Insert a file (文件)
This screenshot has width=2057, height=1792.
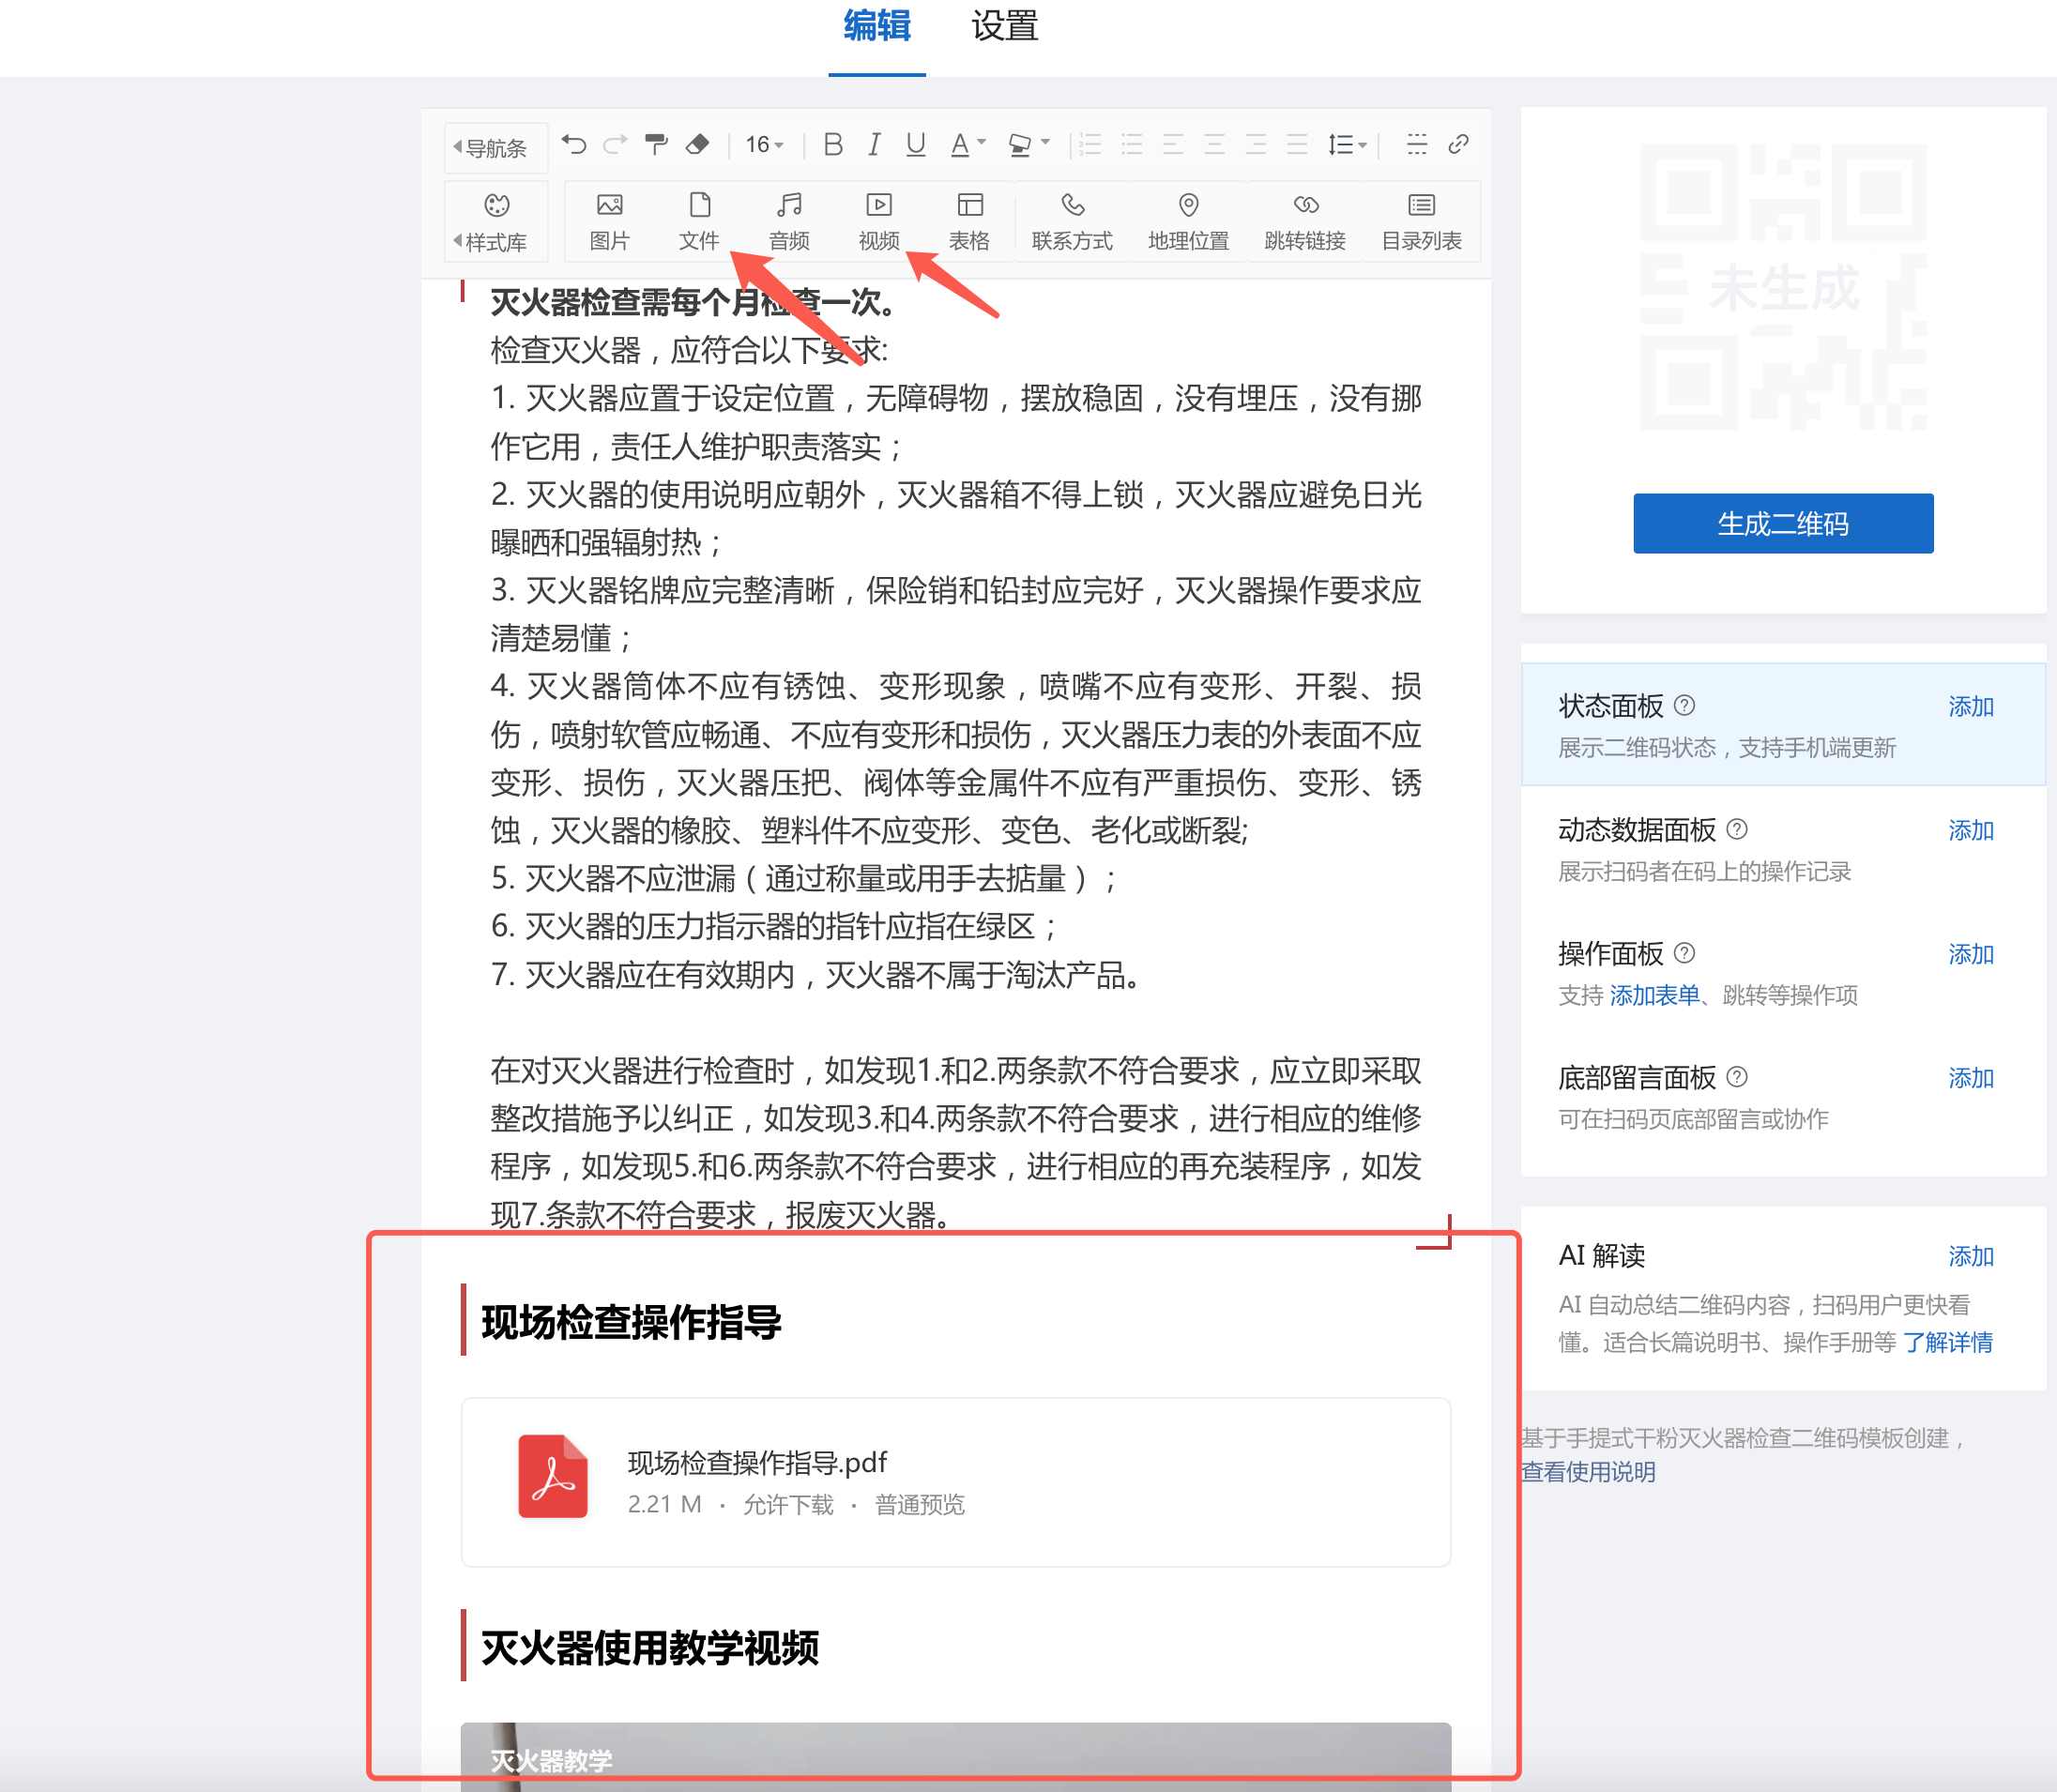[699, 221]
